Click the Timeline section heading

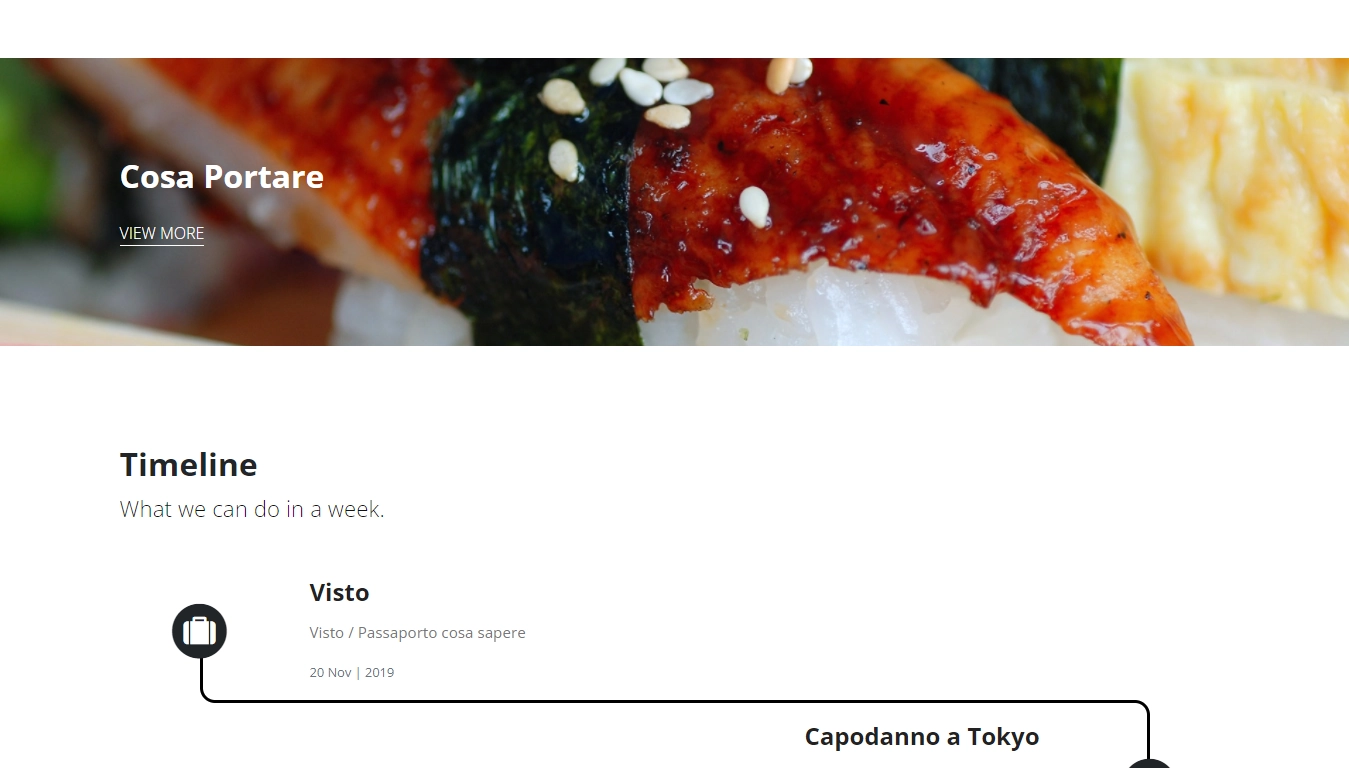click(189, 465)
